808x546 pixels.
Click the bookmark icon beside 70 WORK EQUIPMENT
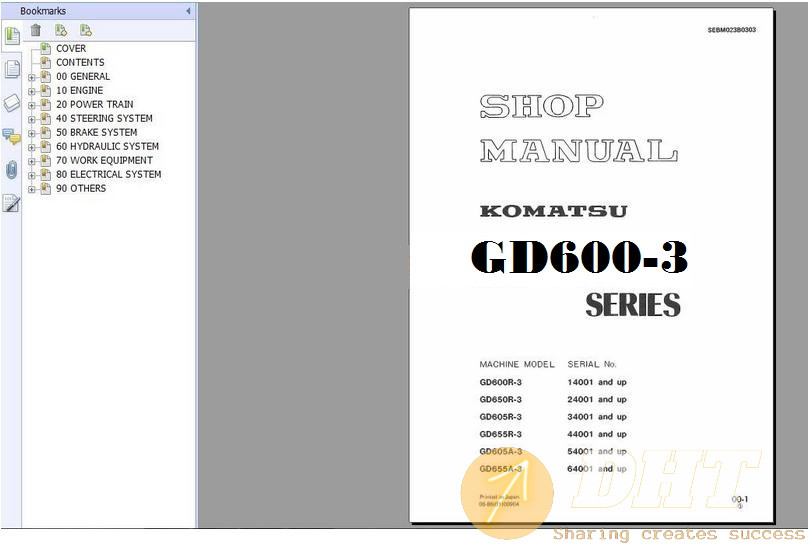(x=45, y=160)
